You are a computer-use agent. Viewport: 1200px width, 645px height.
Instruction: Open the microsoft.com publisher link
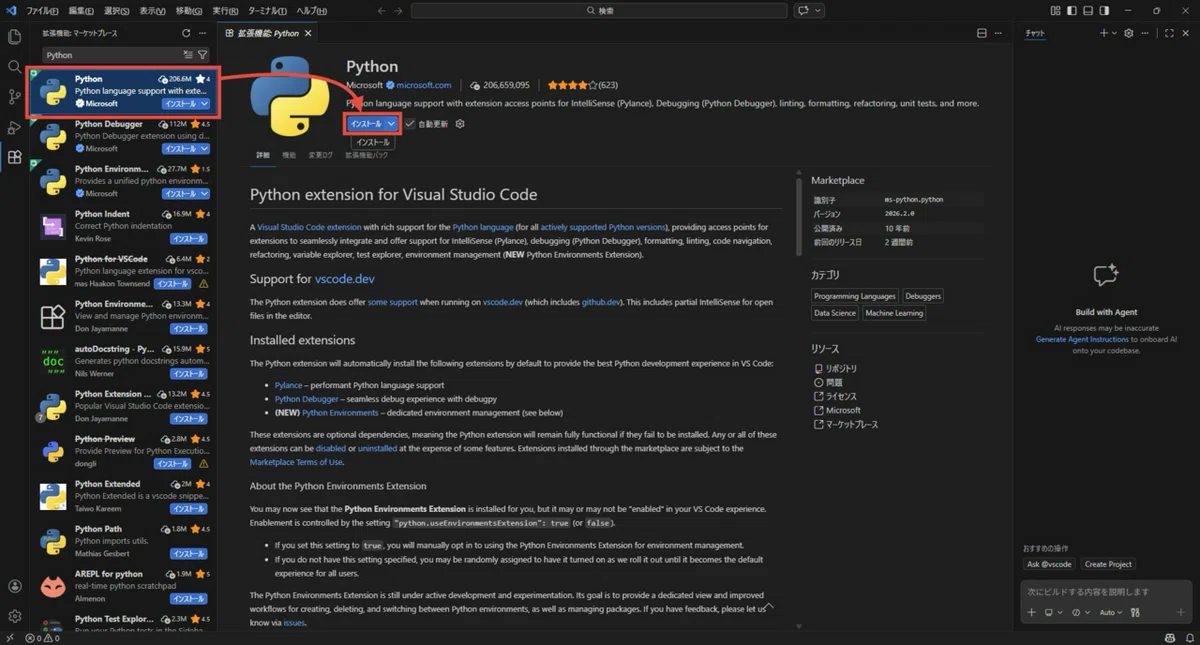(423, 85)
